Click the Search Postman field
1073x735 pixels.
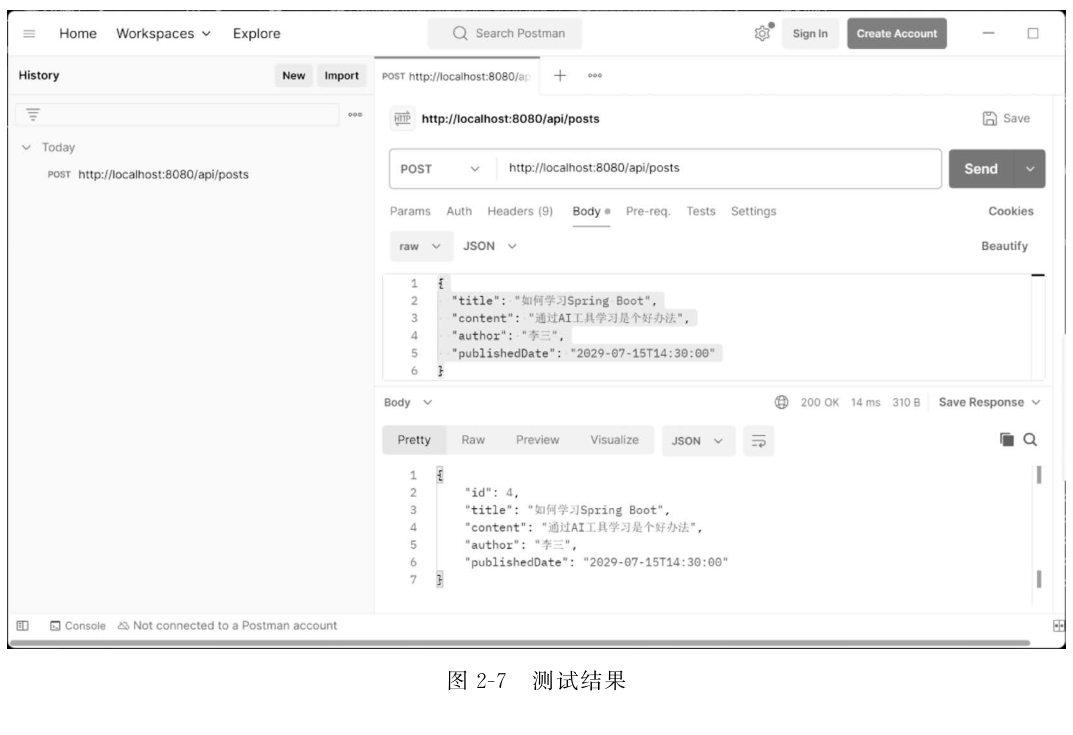(x=505, y=34)
